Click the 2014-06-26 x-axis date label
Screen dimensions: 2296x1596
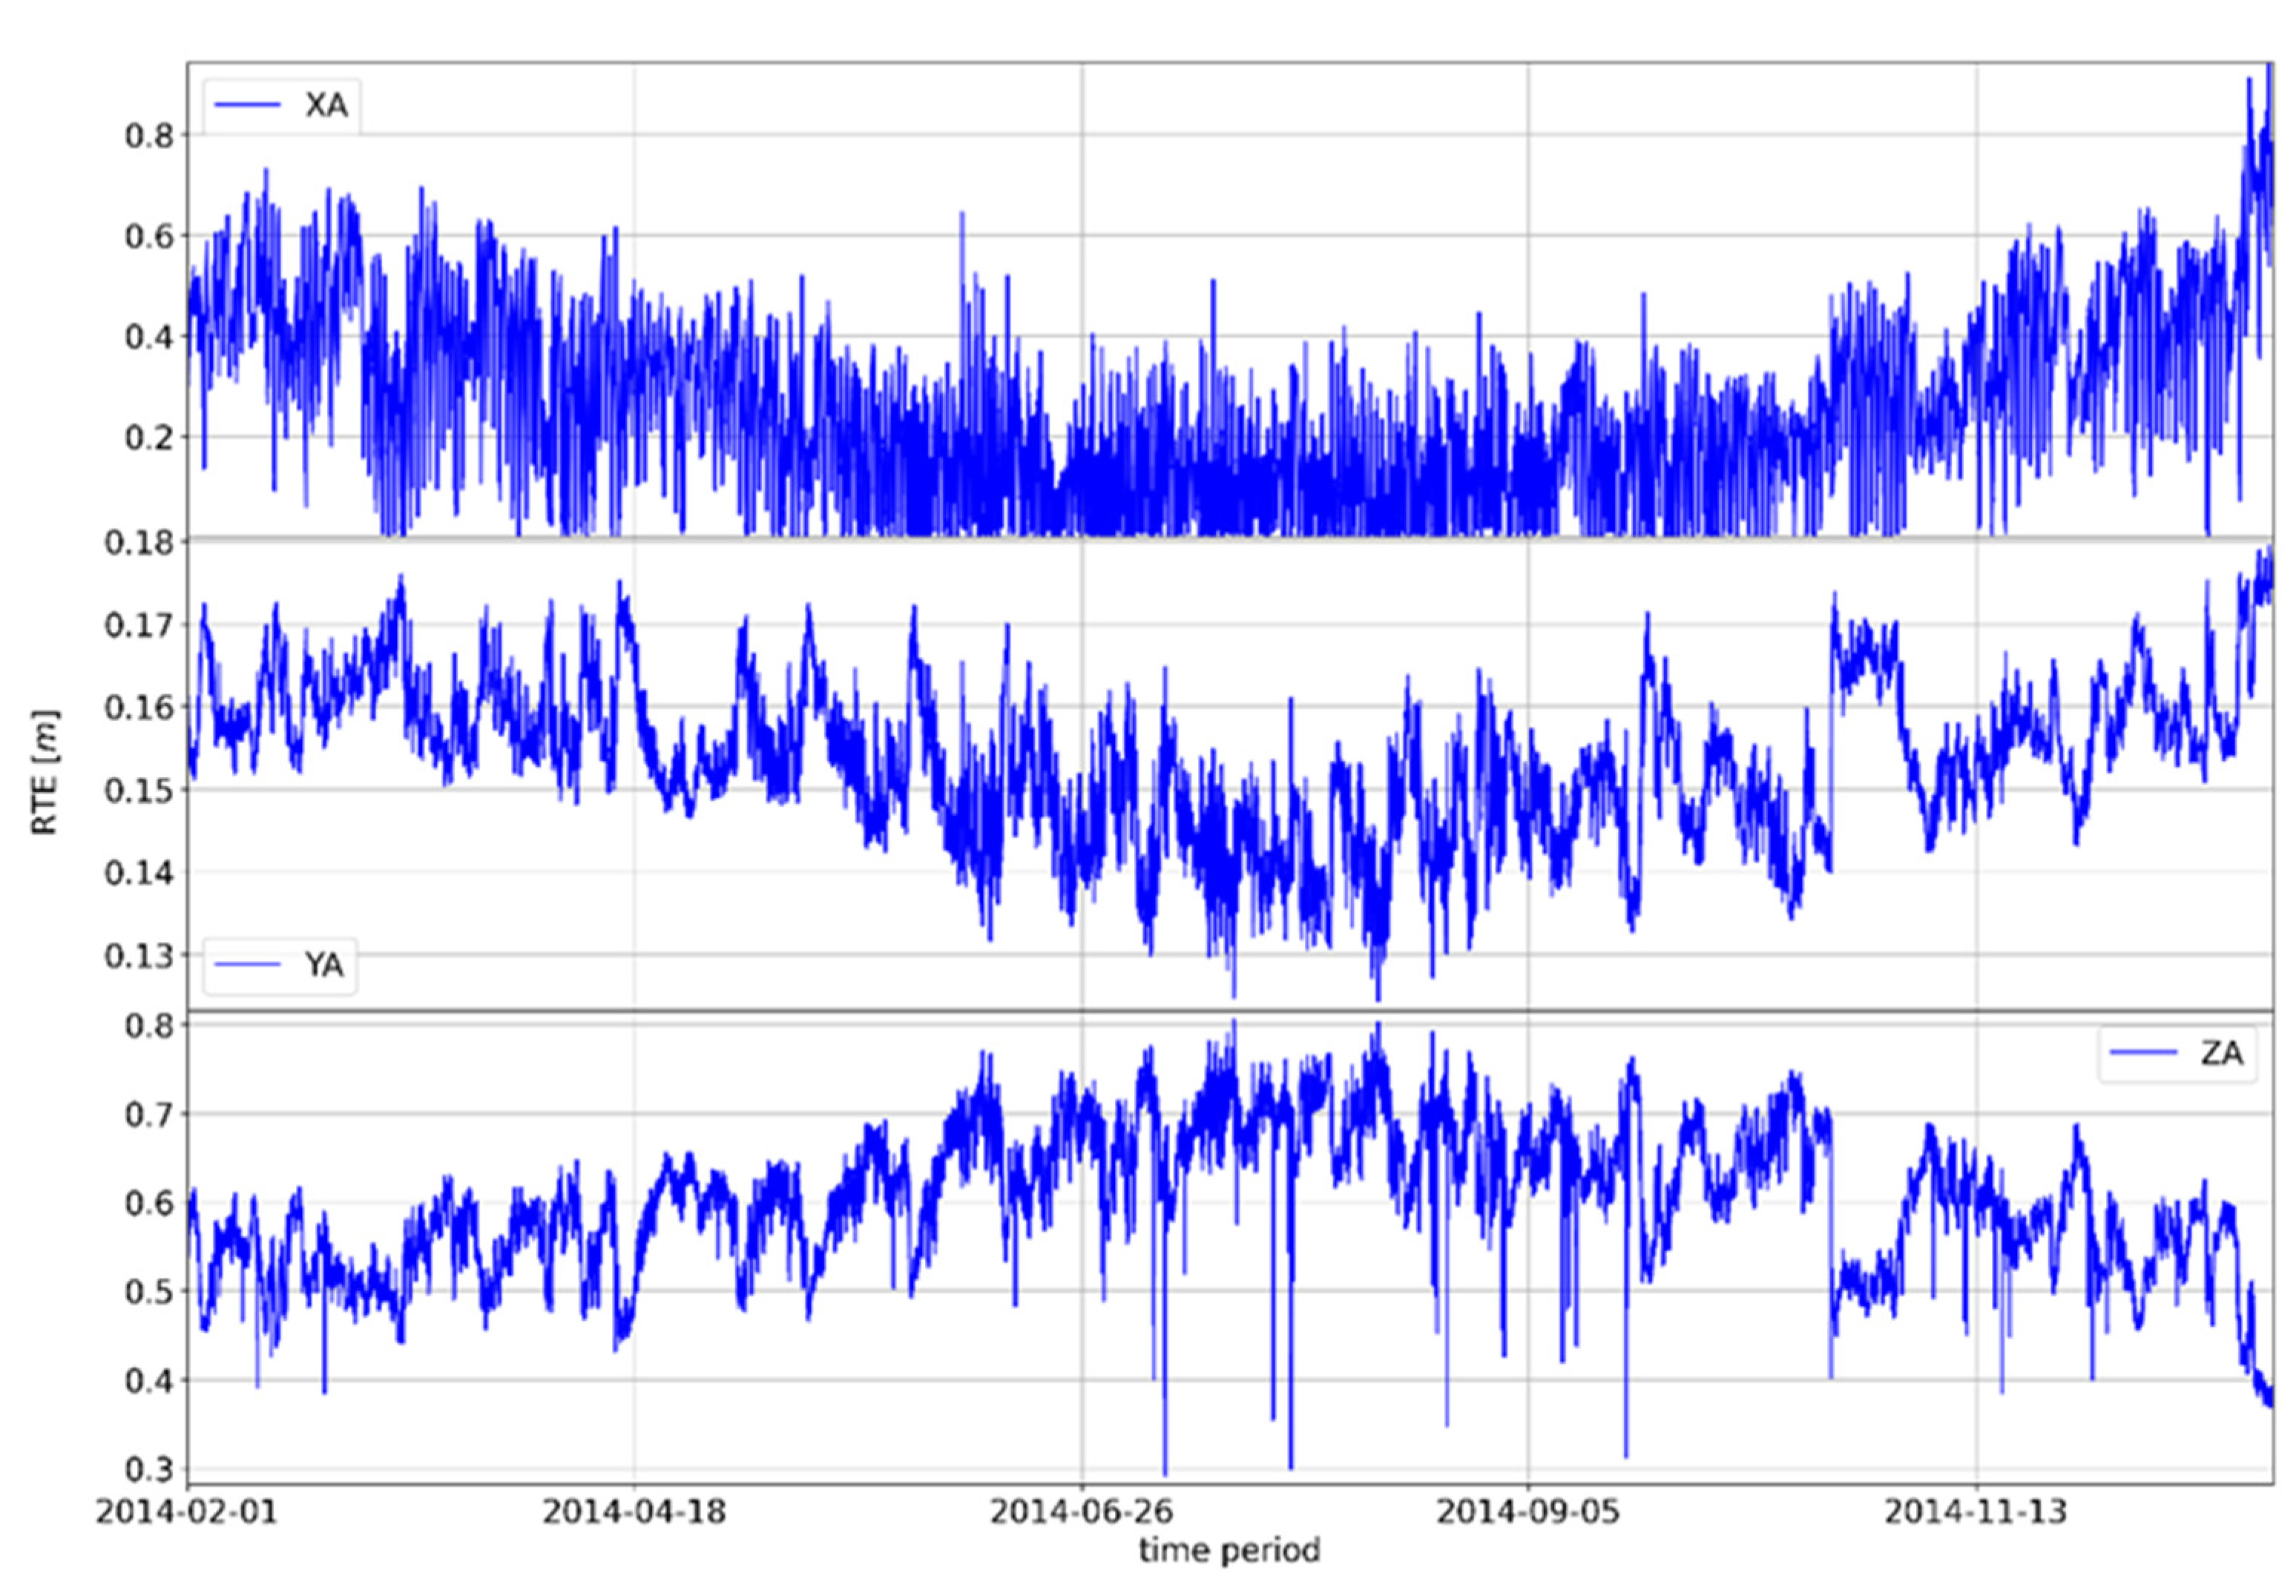tap(1081, 1512)
